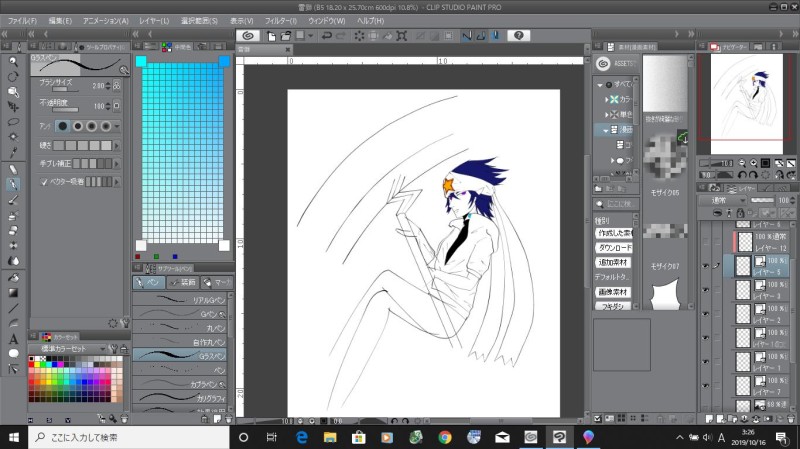Screen dimensions: 800x449
Task: Expand 単色 material tree node
Action: tap(606, 114)
